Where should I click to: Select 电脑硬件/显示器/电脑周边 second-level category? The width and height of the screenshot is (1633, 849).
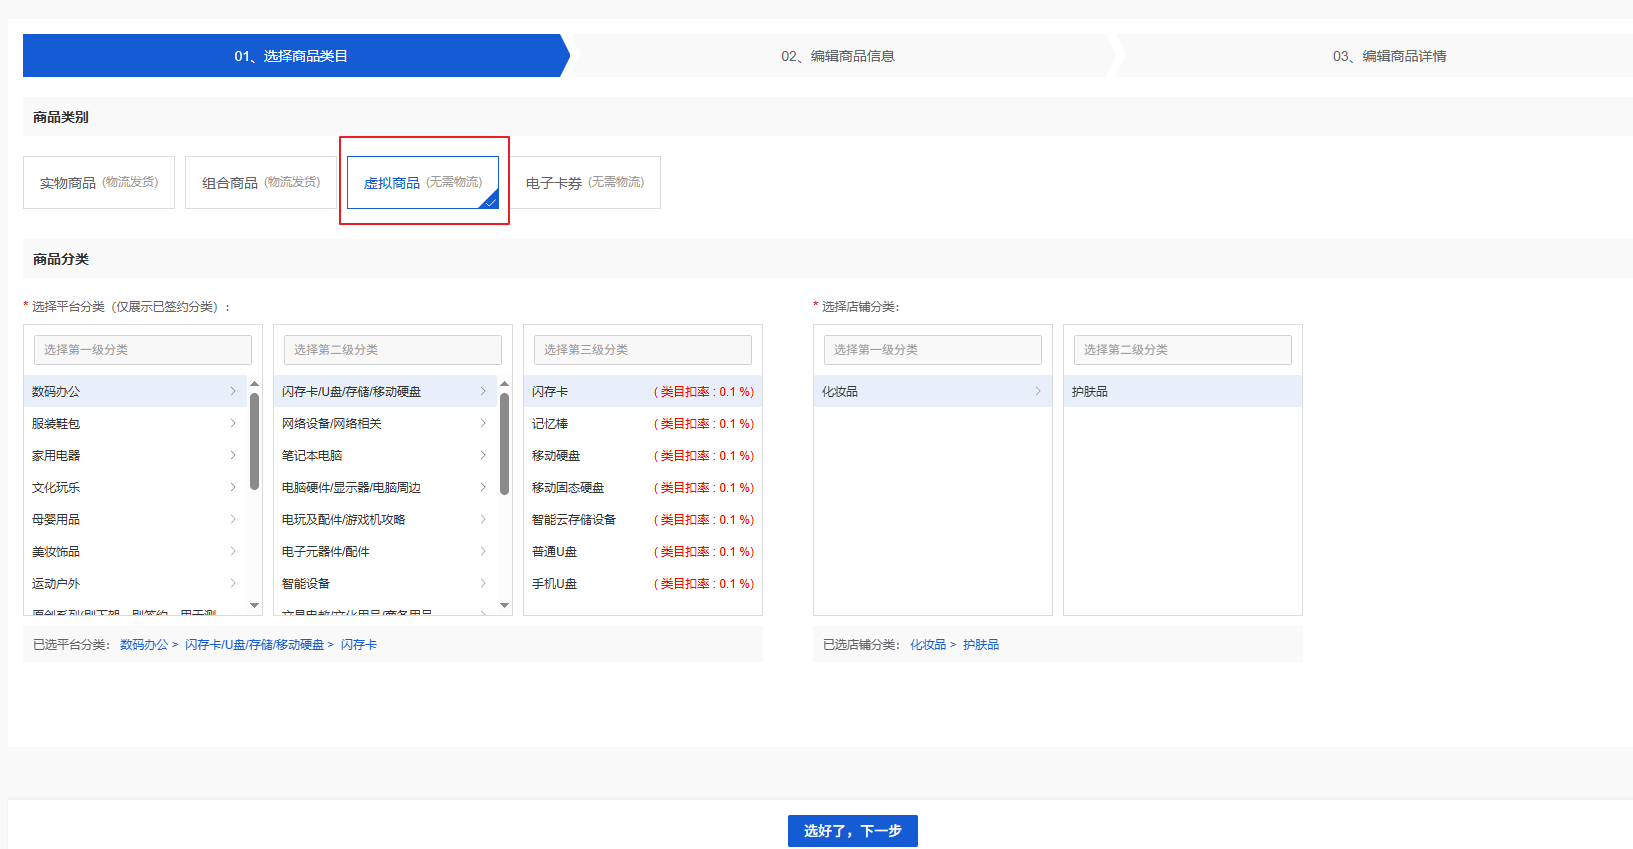pyautogui.click(x=385, y=487)
